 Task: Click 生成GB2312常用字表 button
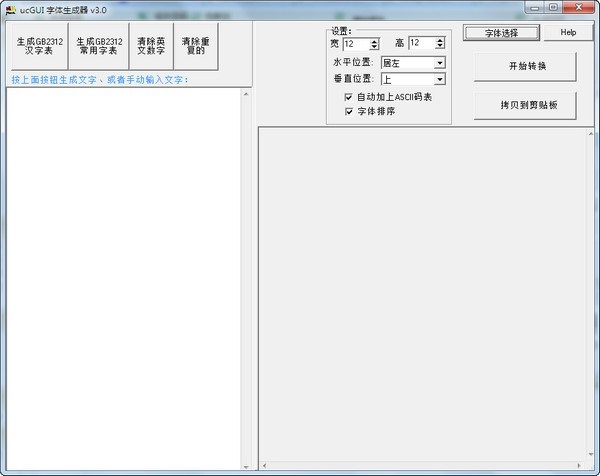pos(99,46)
